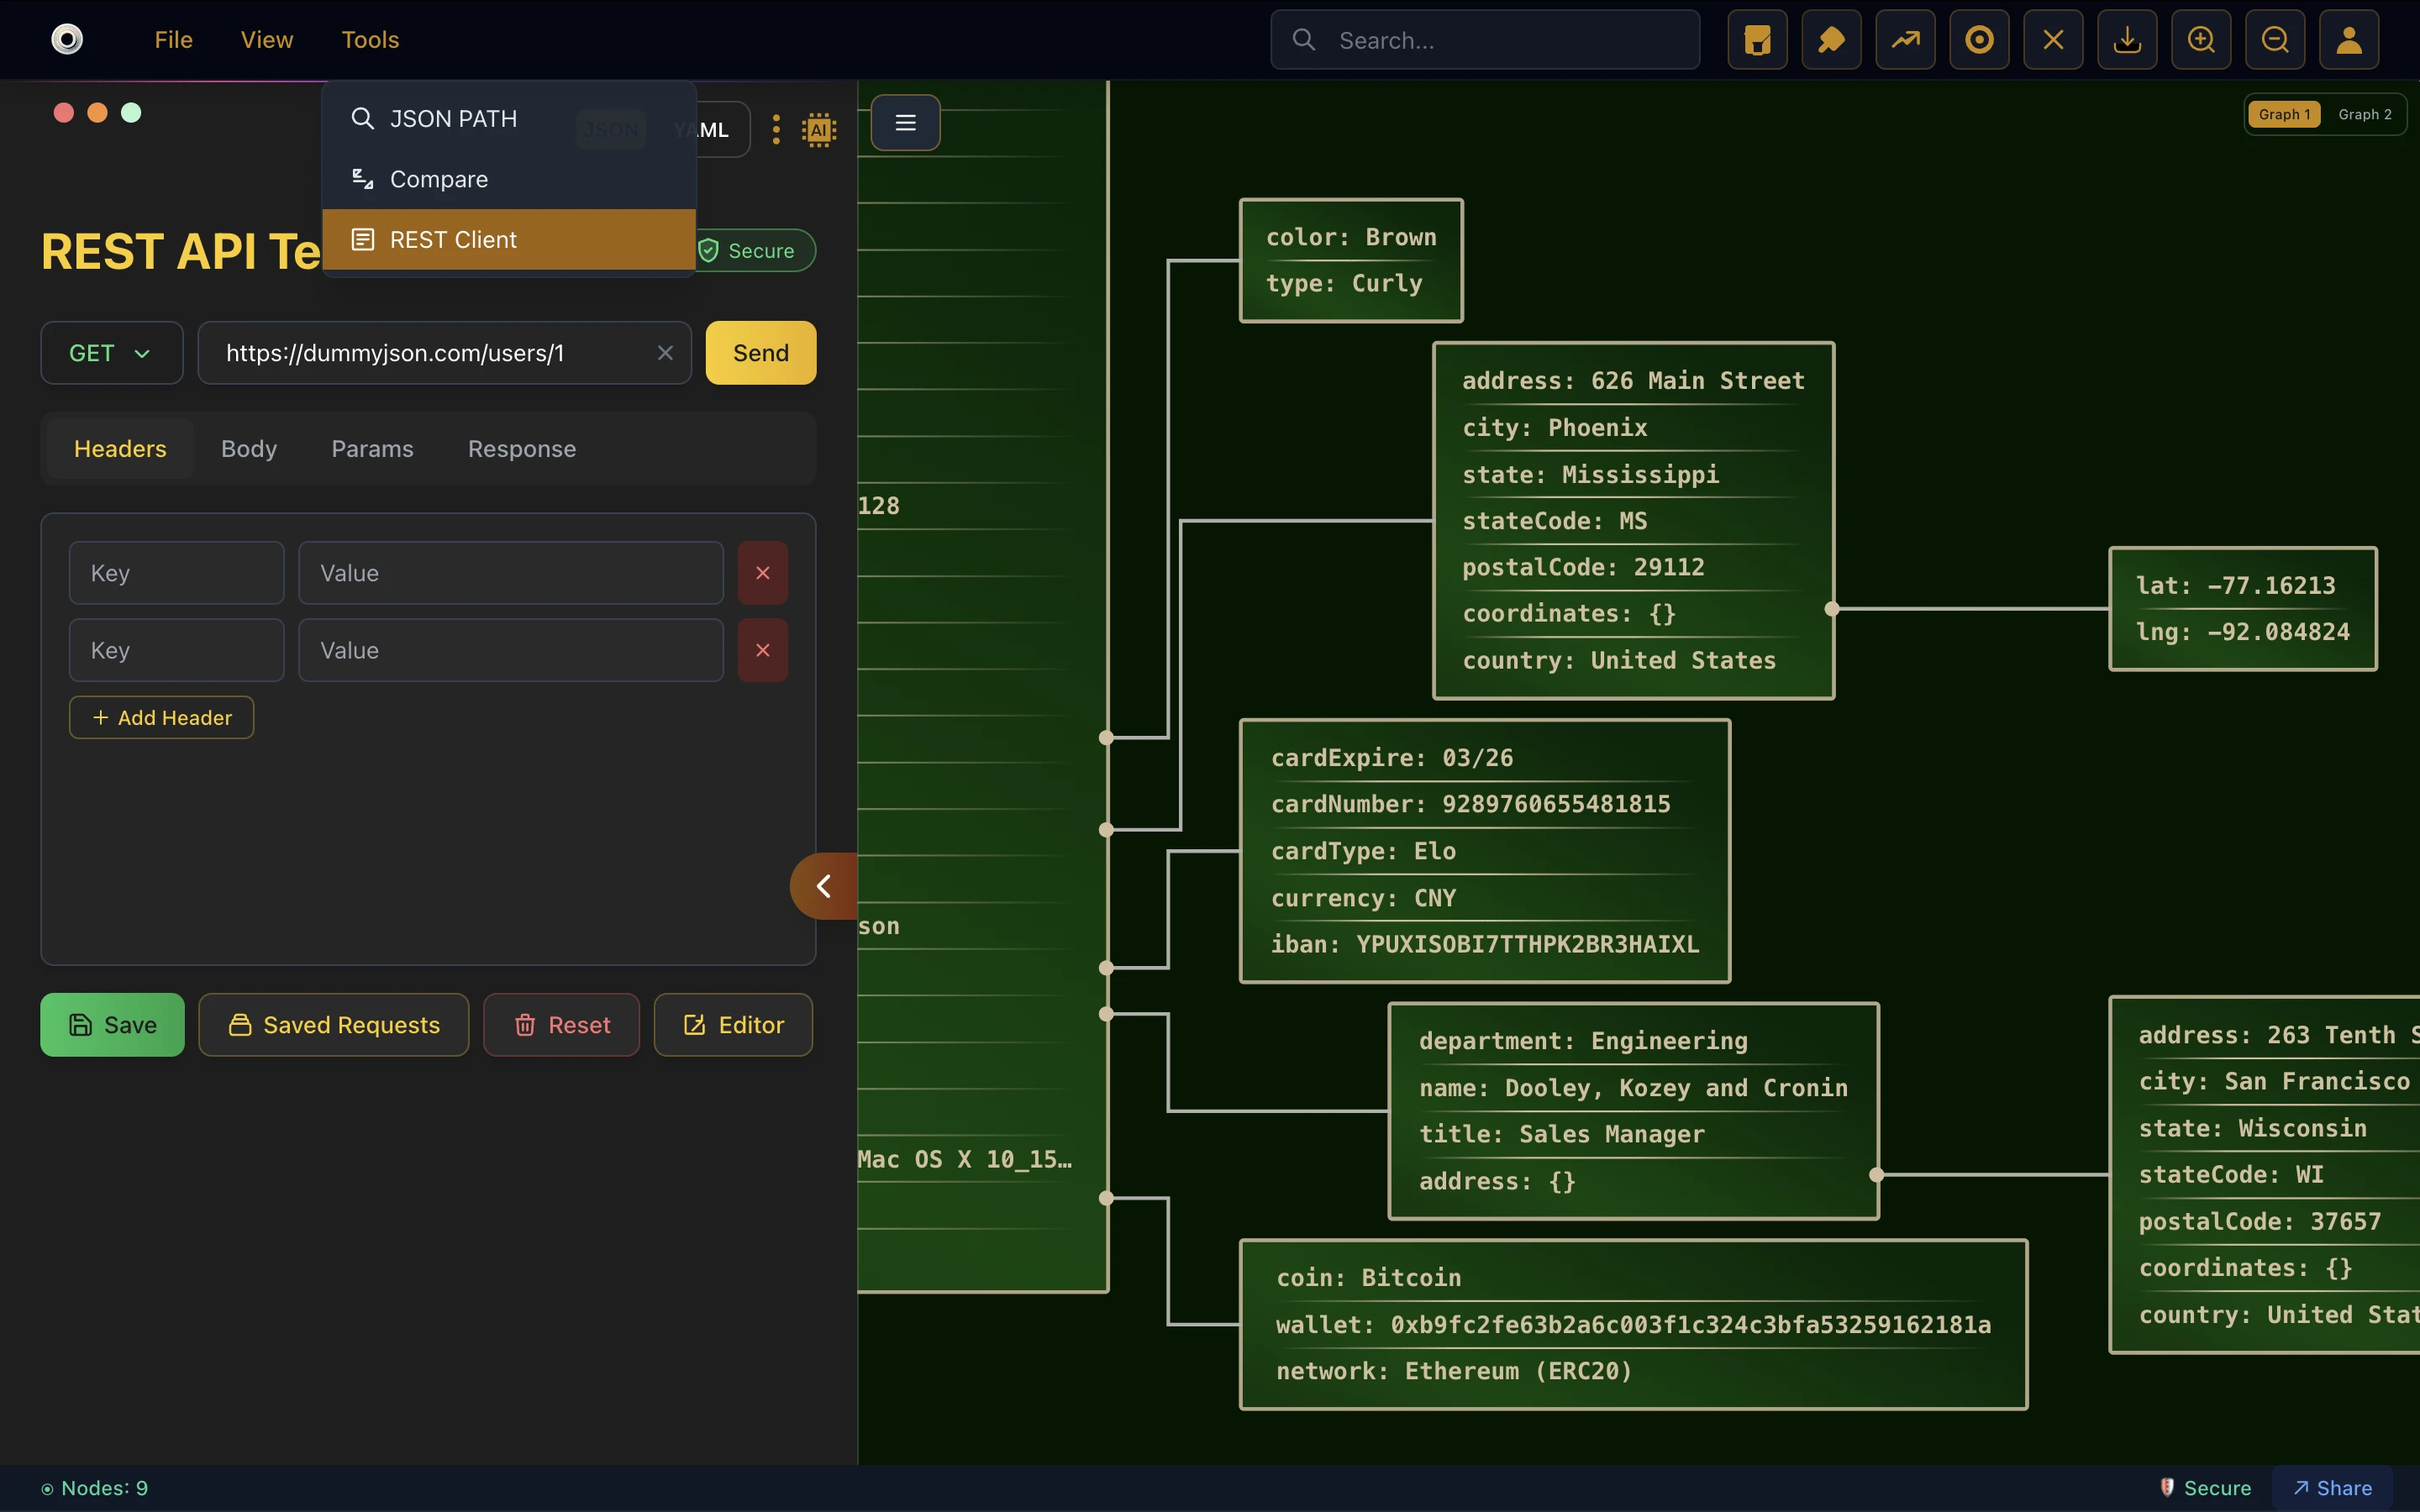This screenshot has width=2420, height=1512.
Task: Click the 'address: {}' row in company node
Action: [1497, 1181]
